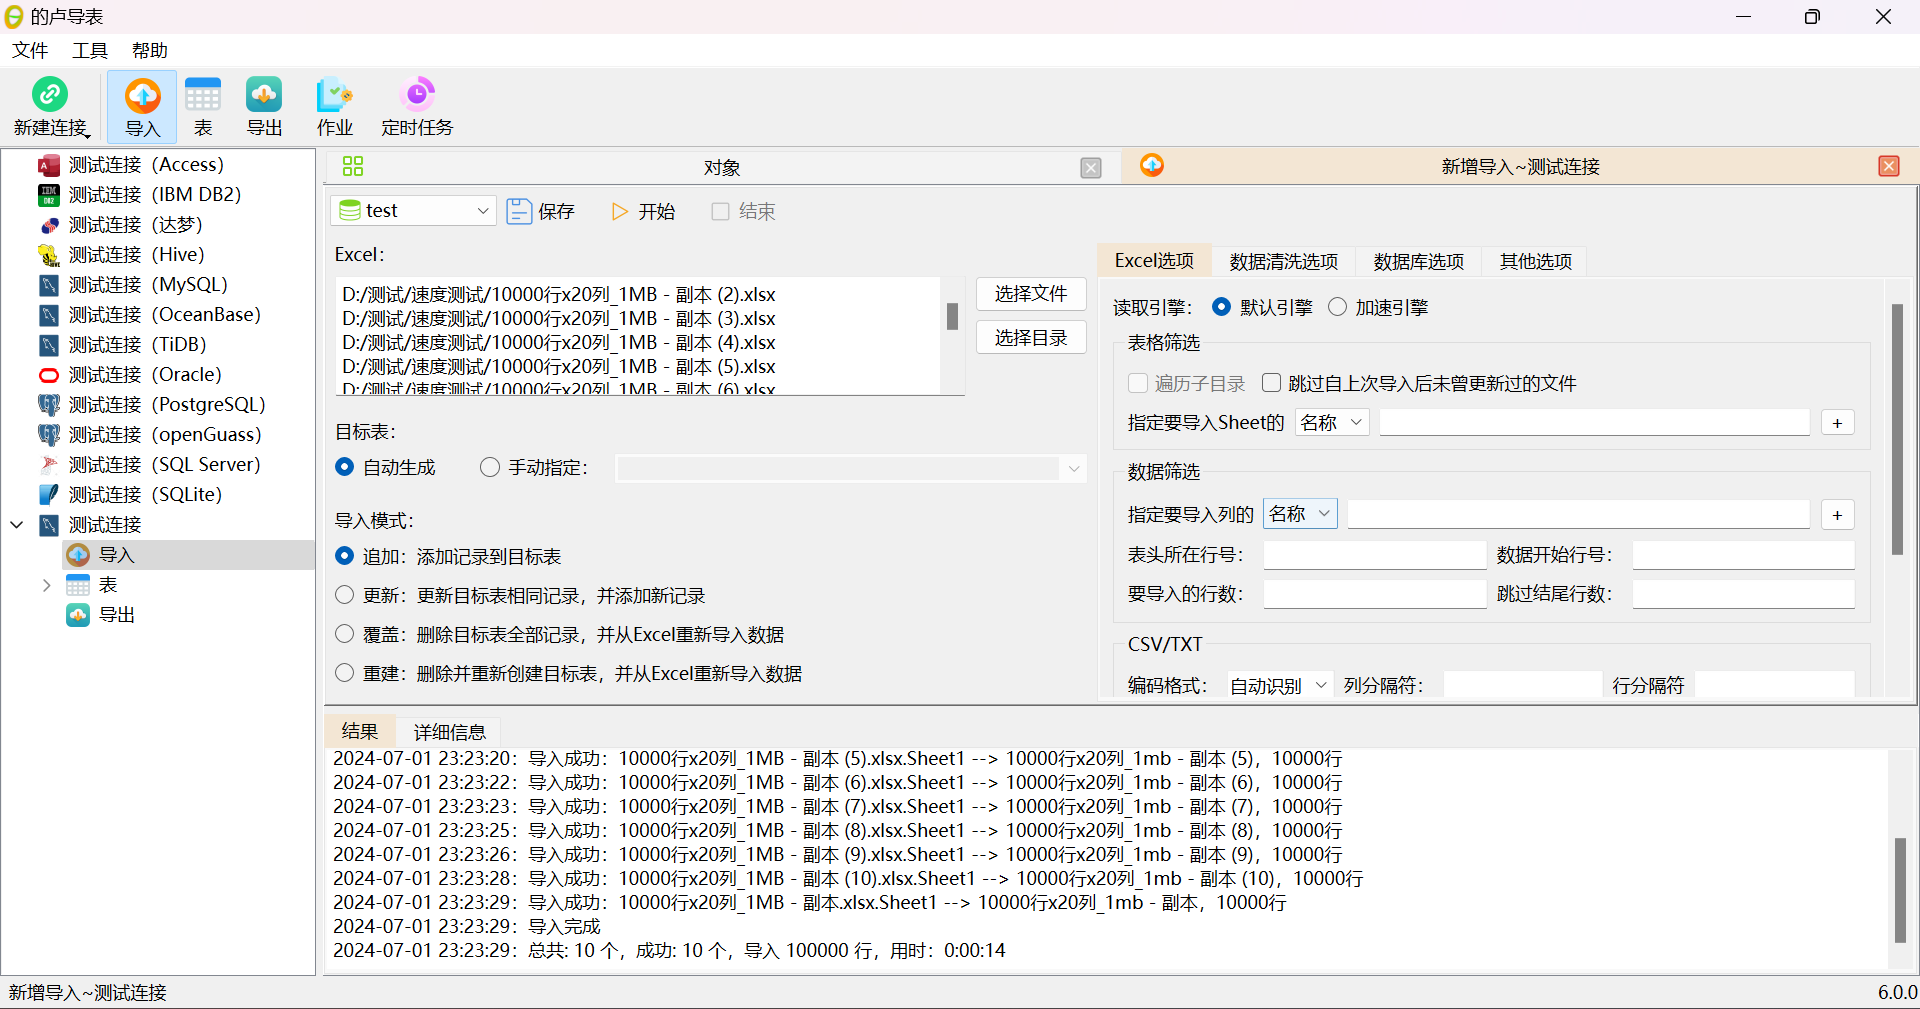This screenshot has height=1009, width=1920.
Task: Click the 导入 node icon in tree
Action: (78, 555)
